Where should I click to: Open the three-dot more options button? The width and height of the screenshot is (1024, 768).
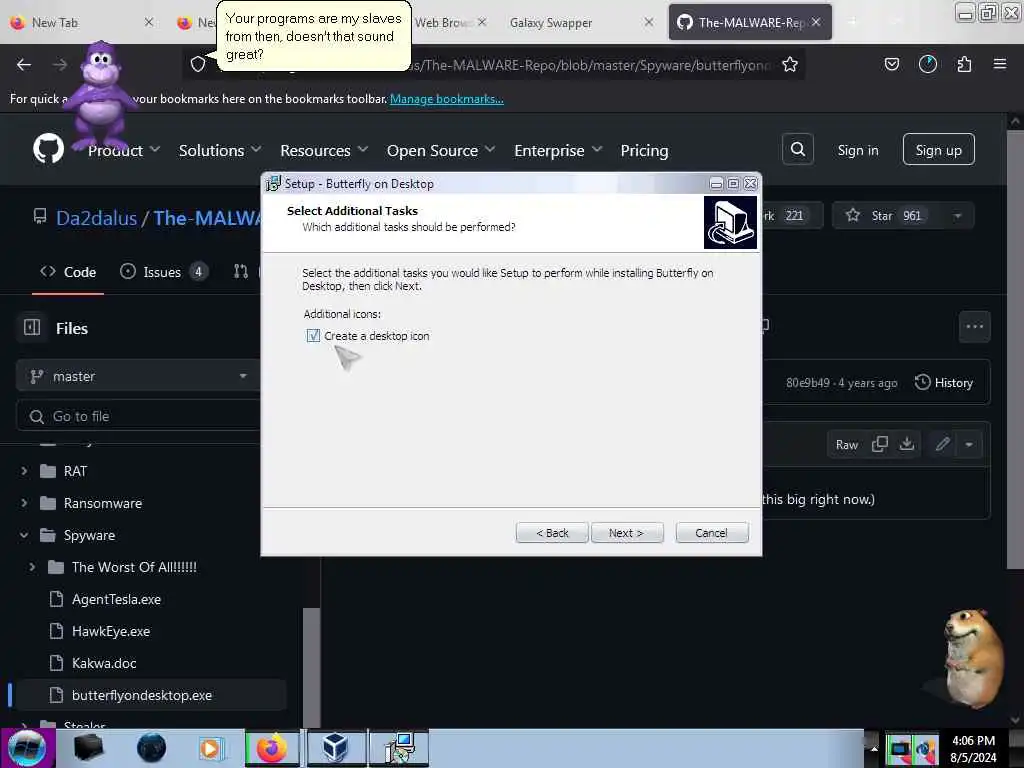point(974,327)
